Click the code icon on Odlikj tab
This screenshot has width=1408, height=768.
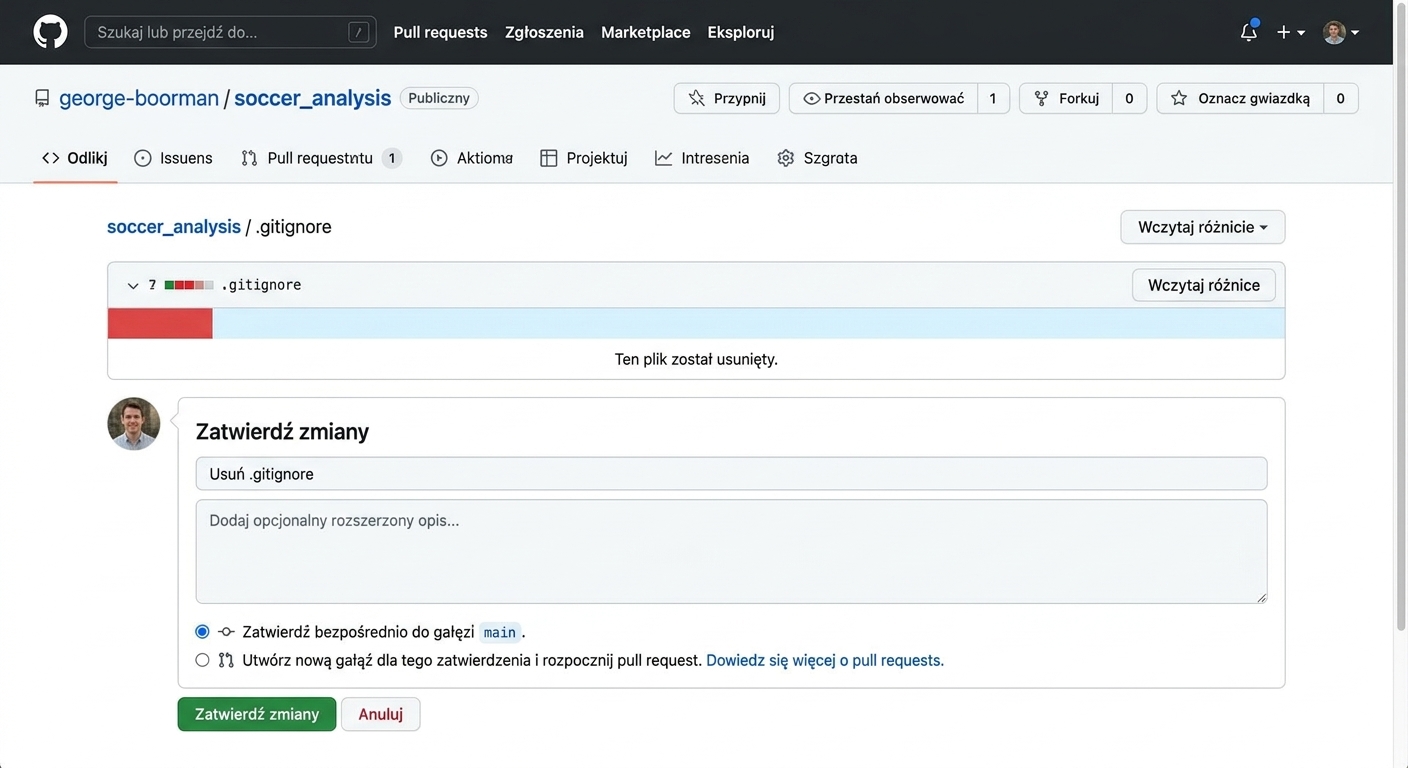click(50, 158)
